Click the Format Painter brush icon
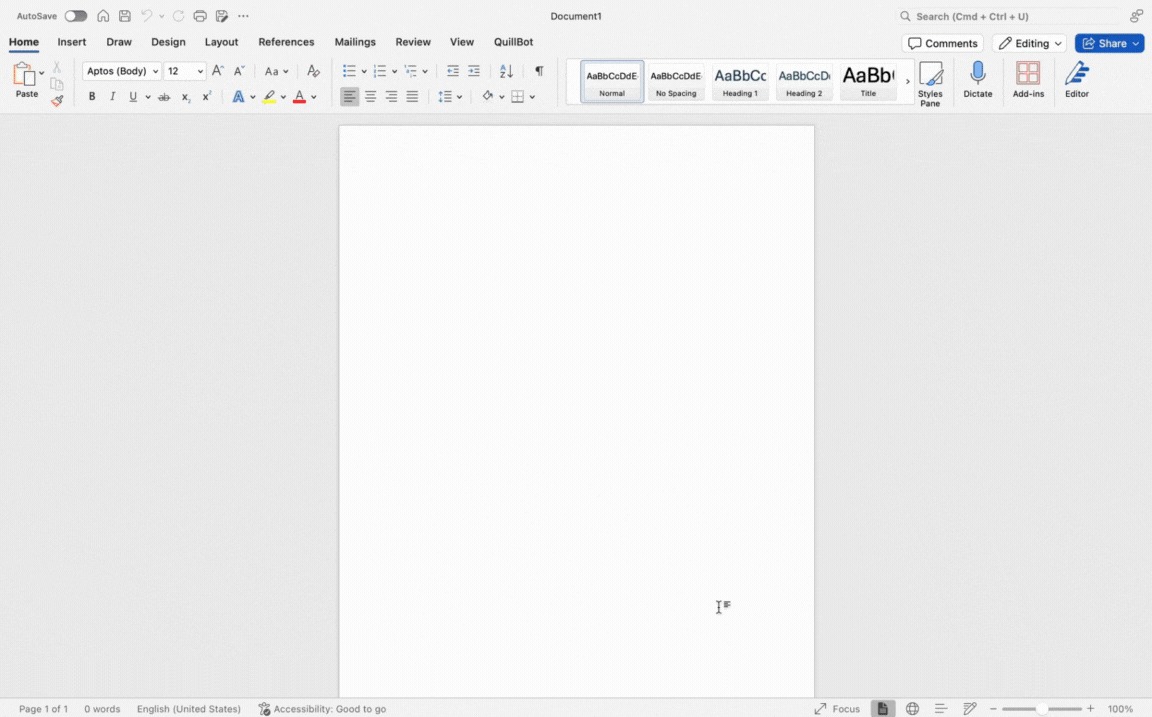The width and height of the screenshot is (1152, 717). [x=57, y=101]
